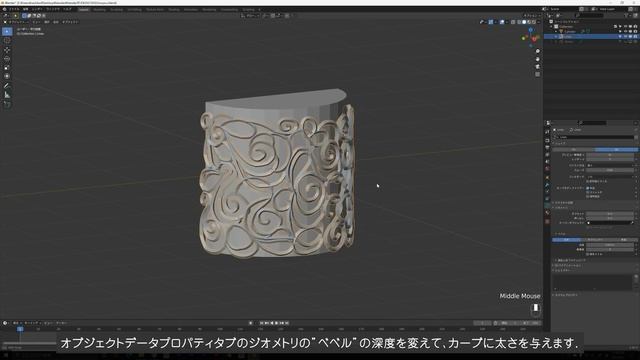The image size is (640, 360).
Task: Open transform orientation dropdown in header
Action: (x=250, y=16)
